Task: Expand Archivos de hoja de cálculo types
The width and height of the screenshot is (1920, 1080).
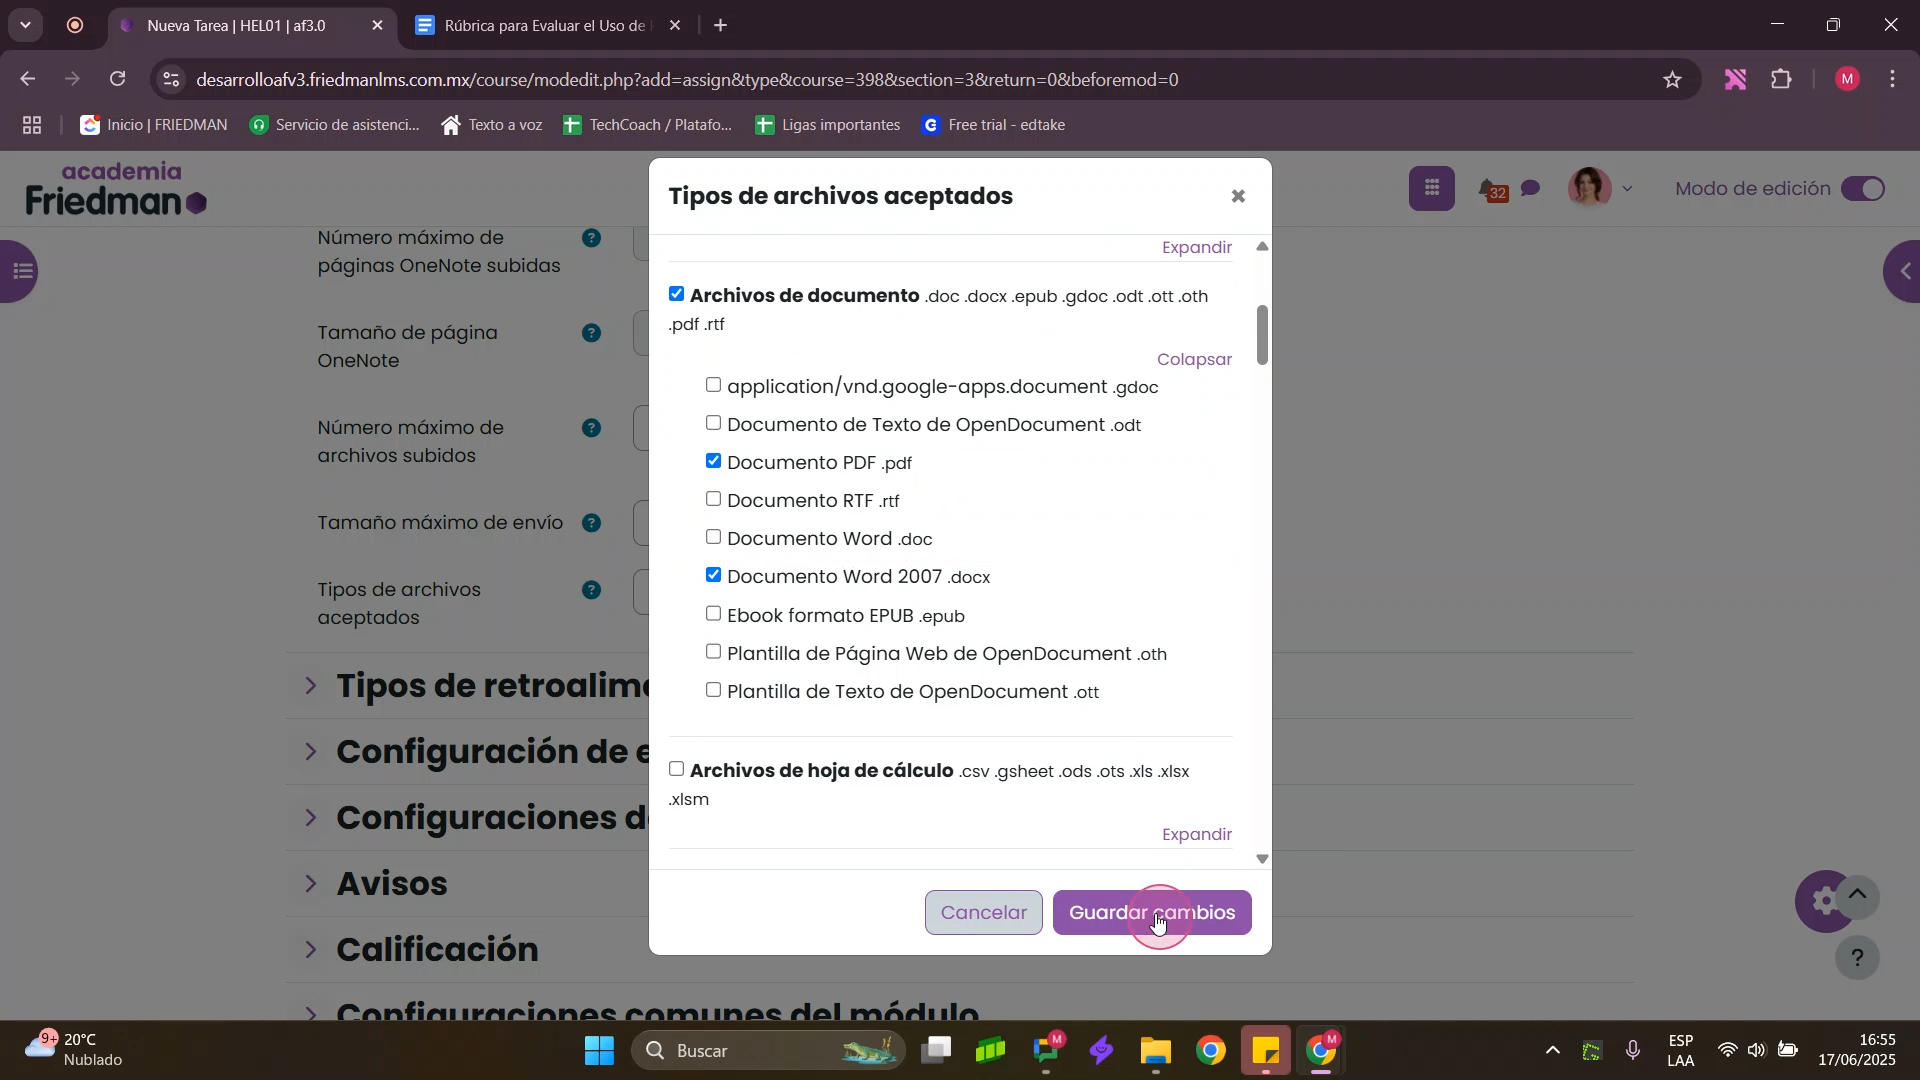Action: [x=1196, y=834]
